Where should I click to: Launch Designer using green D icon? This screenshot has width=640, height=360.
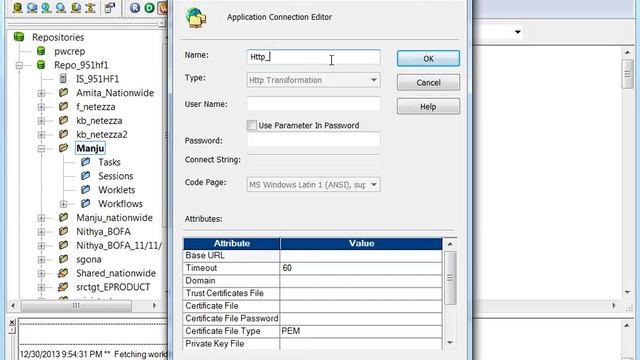click(x=149, y=8)
